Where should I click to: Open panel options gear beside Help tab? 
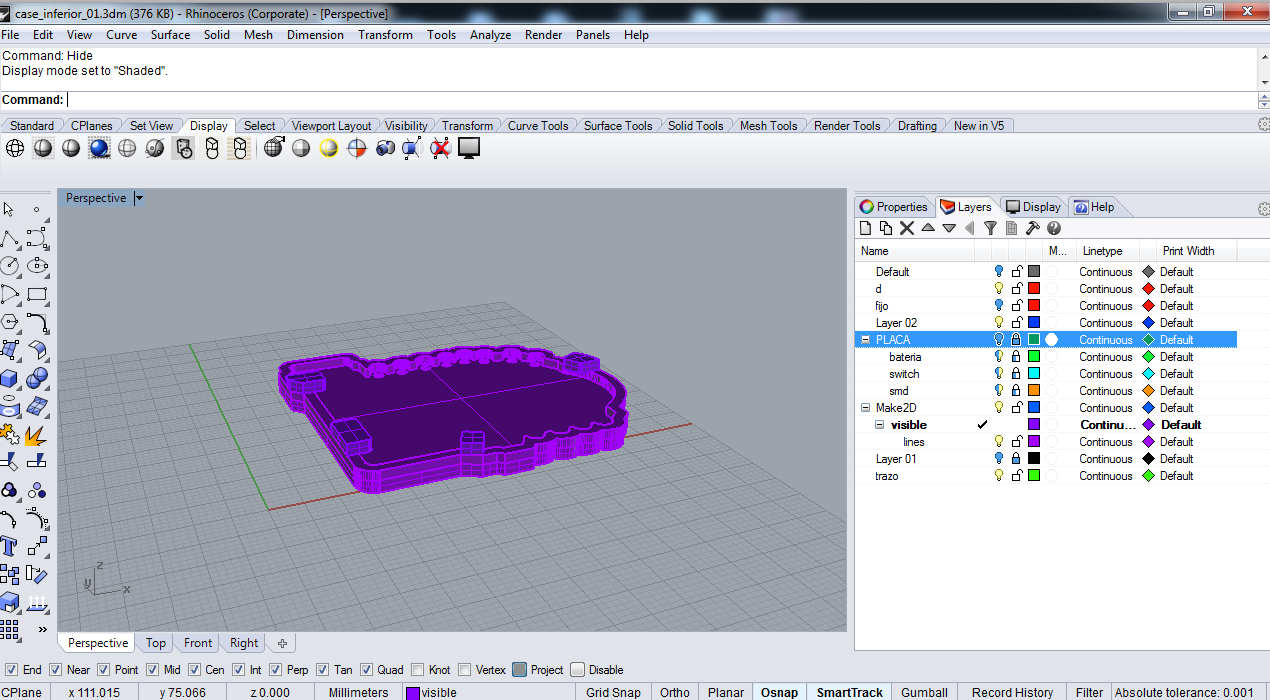[1263, 208]
